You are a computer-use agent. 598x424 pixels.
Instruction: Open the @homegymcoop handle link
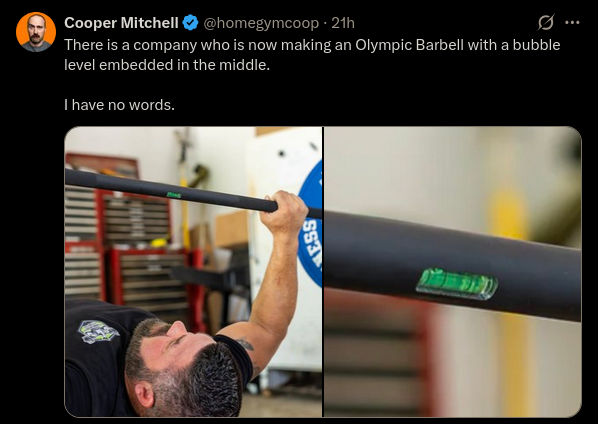[x=261, y=23]
